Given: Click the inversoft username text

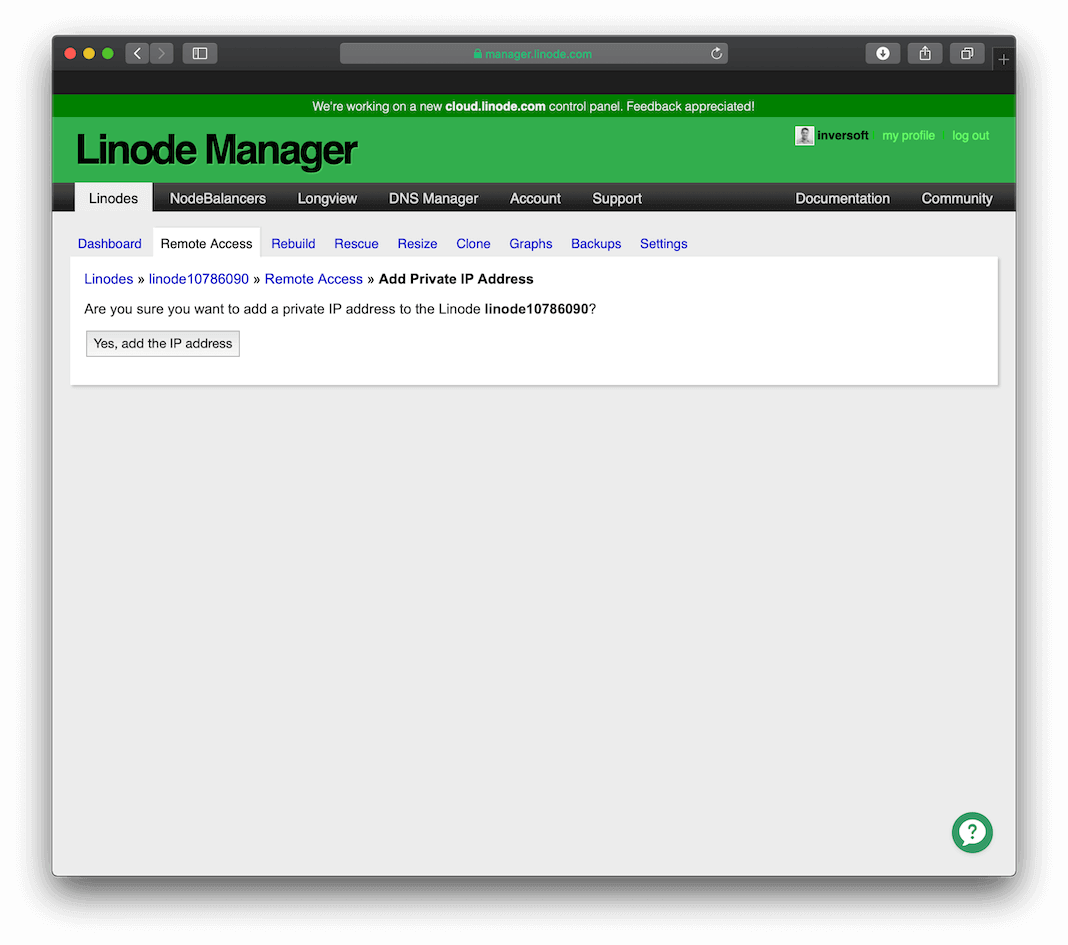Looking at the screenshot, I should [x=843, y=136].
